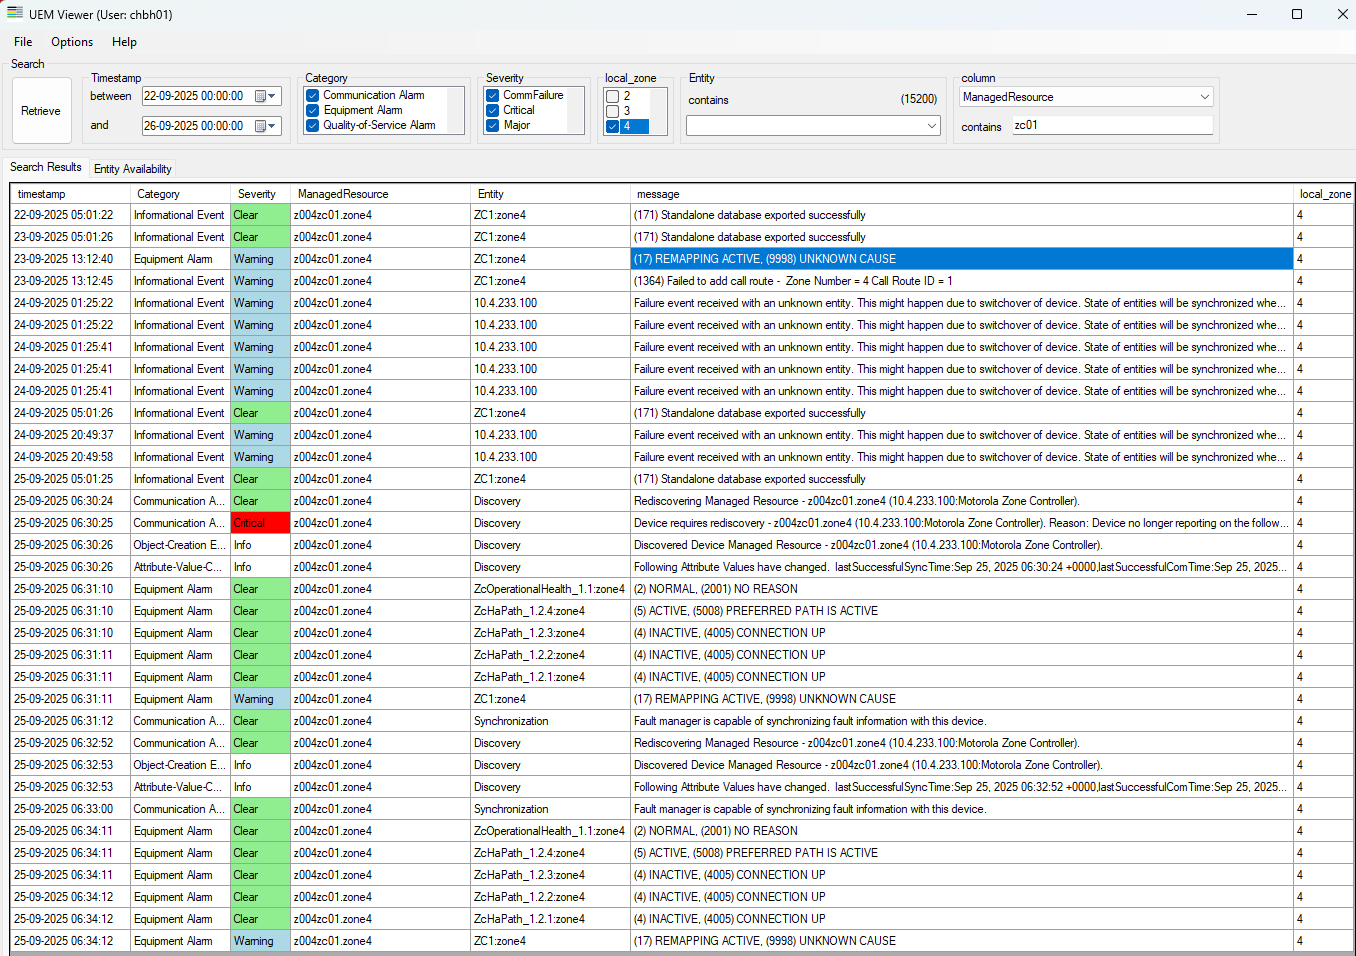Expand the 'and' date dropdown arrow

273,126
